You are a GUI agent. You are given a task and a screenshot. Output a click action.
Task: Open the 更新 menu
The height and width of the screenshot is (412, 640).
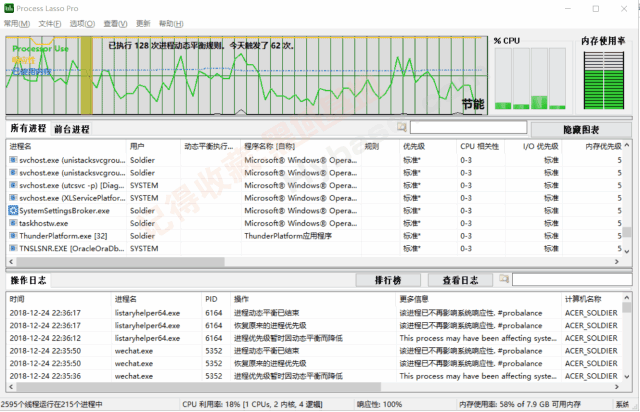click(143, 24)
